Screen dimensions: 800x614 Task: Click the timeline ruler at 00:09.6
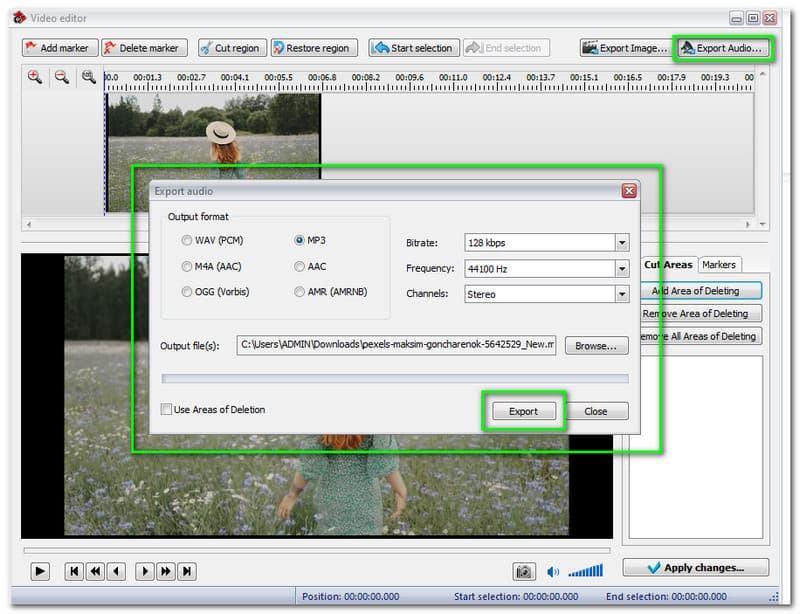click(409, 78)
